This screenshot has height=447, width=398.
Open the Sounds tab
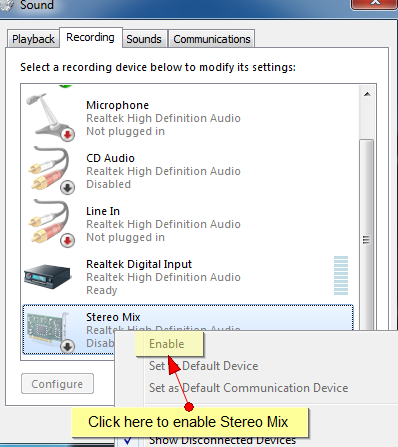[144, 39]
